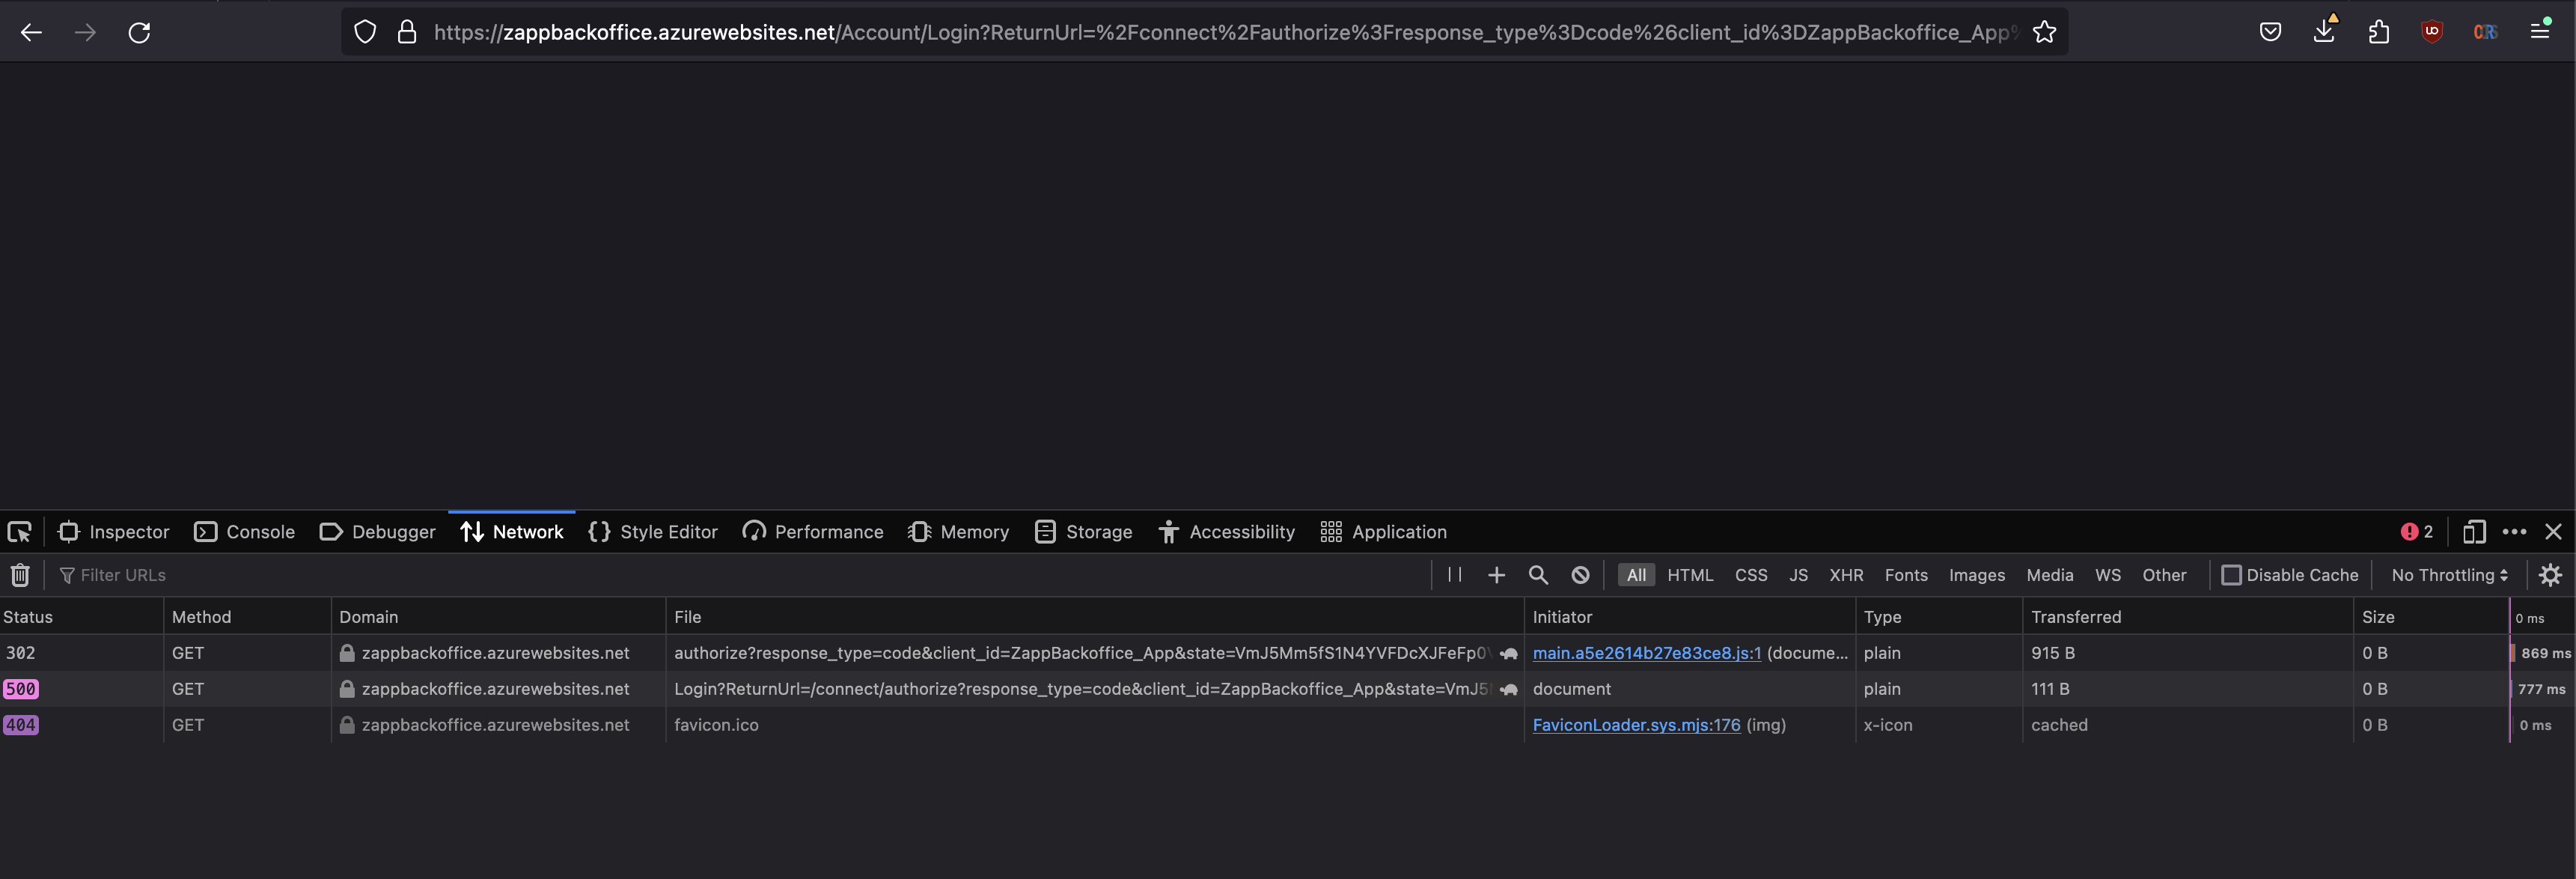The width and height of the screenshot is (2576, 879).
Task: Open the network request search
Action: pyautogui.click(x=1538, y=574)
